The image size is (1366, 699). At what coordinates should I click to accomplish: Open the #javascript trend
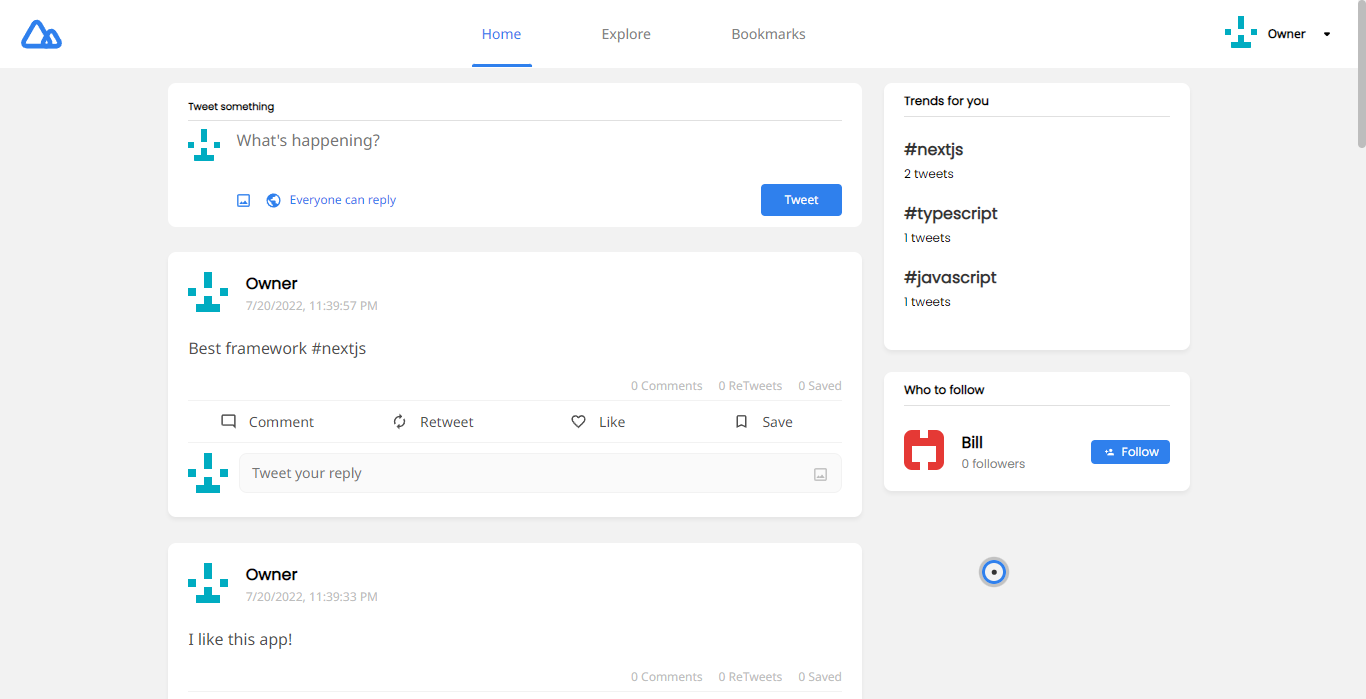pos(950,278)
